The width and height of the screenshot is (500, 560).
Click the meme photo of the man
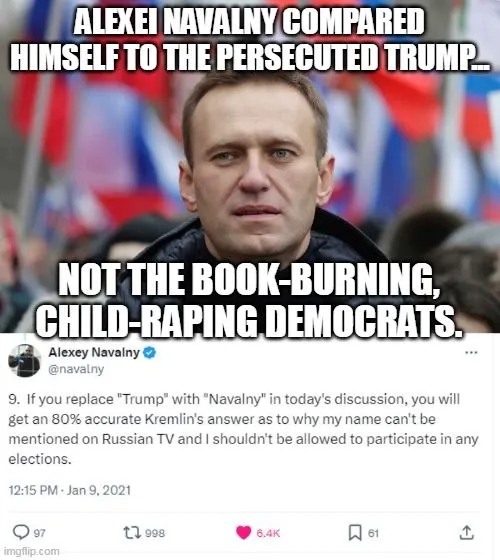click(x=250, y=166)
